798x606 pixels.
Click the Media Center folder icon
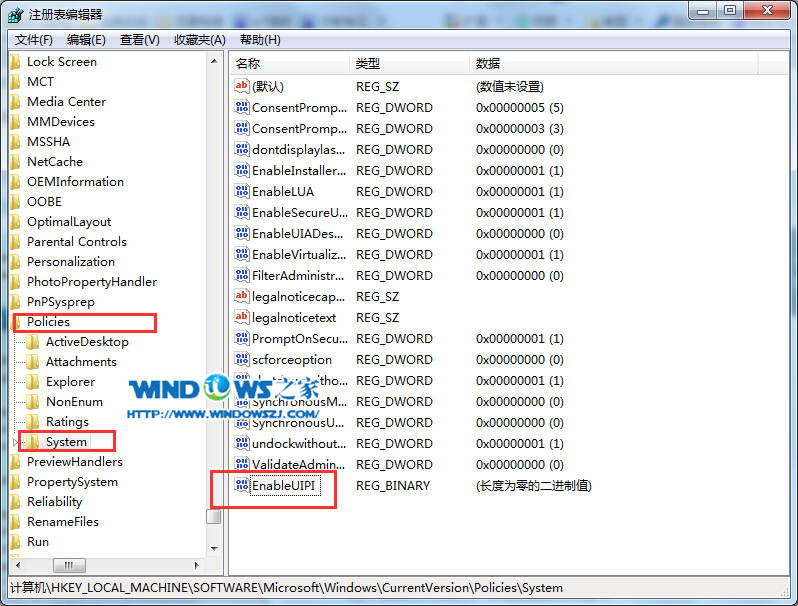[15, 102]
